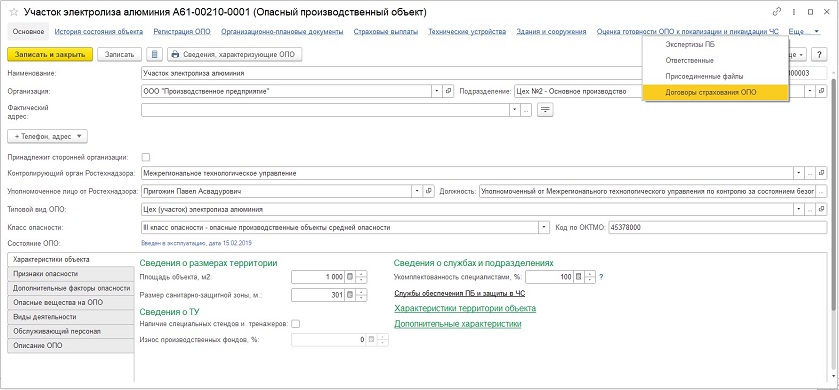Open calculator for Размер санитарно-защитной зоны
839x390 pixels.
(350, 295)
